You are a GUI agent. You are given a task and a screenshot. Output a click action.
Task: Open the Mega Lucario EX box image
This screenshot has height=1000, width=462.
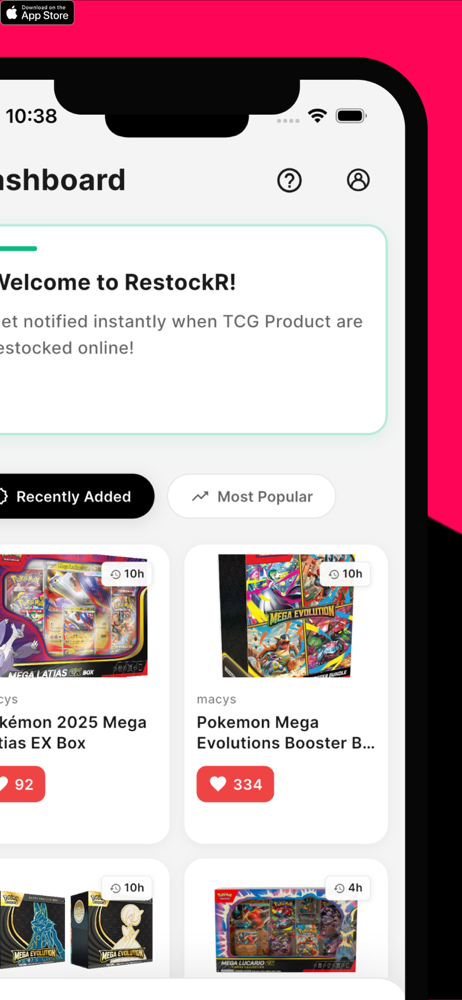click(286, 929)
